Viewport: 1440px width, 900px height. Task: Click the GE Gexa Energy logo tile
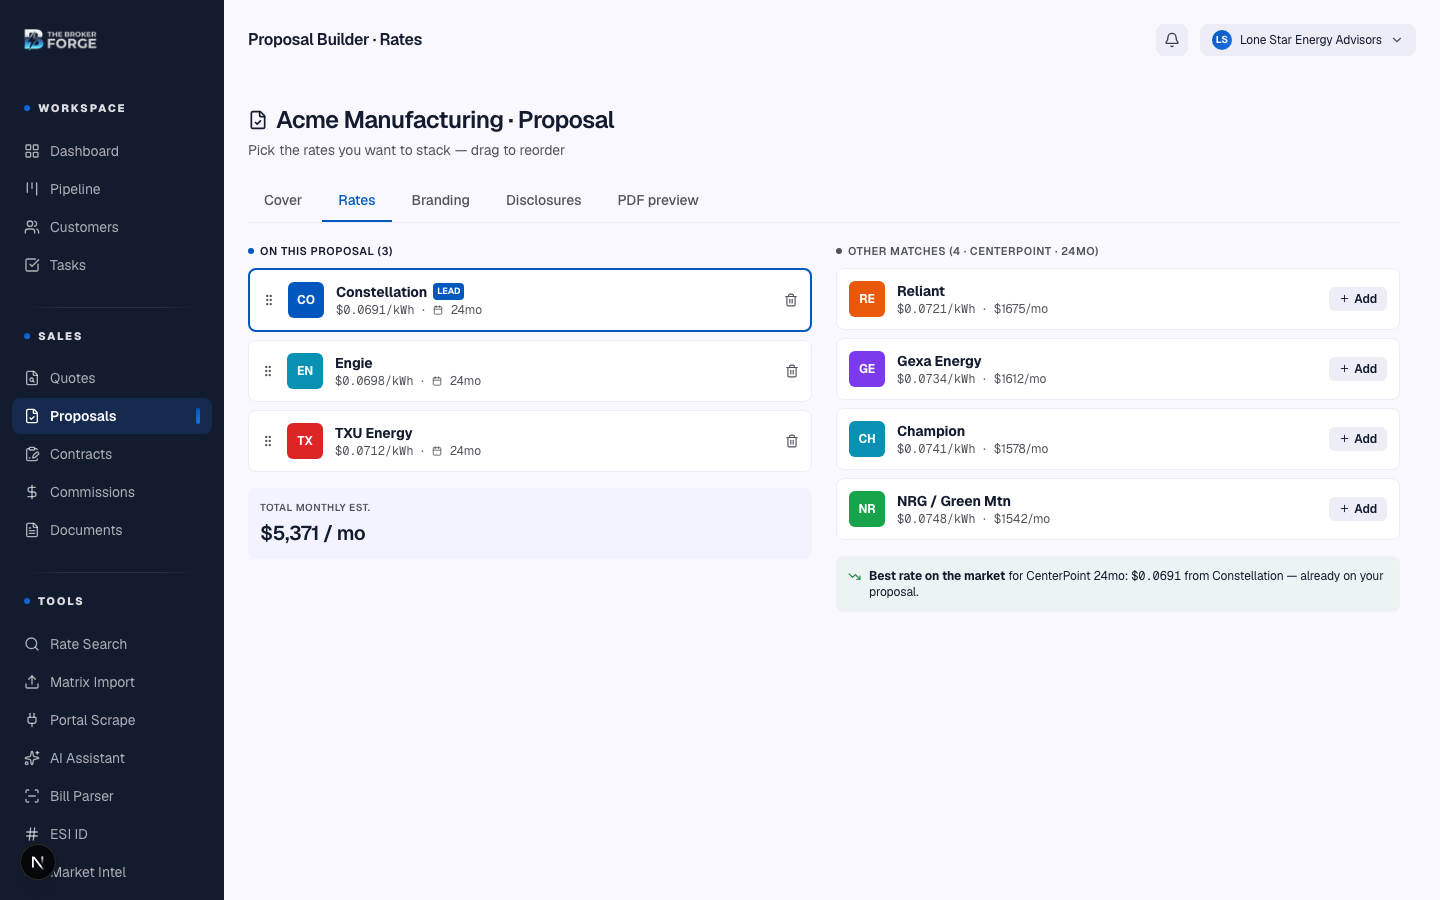click(x=867, y=369)
